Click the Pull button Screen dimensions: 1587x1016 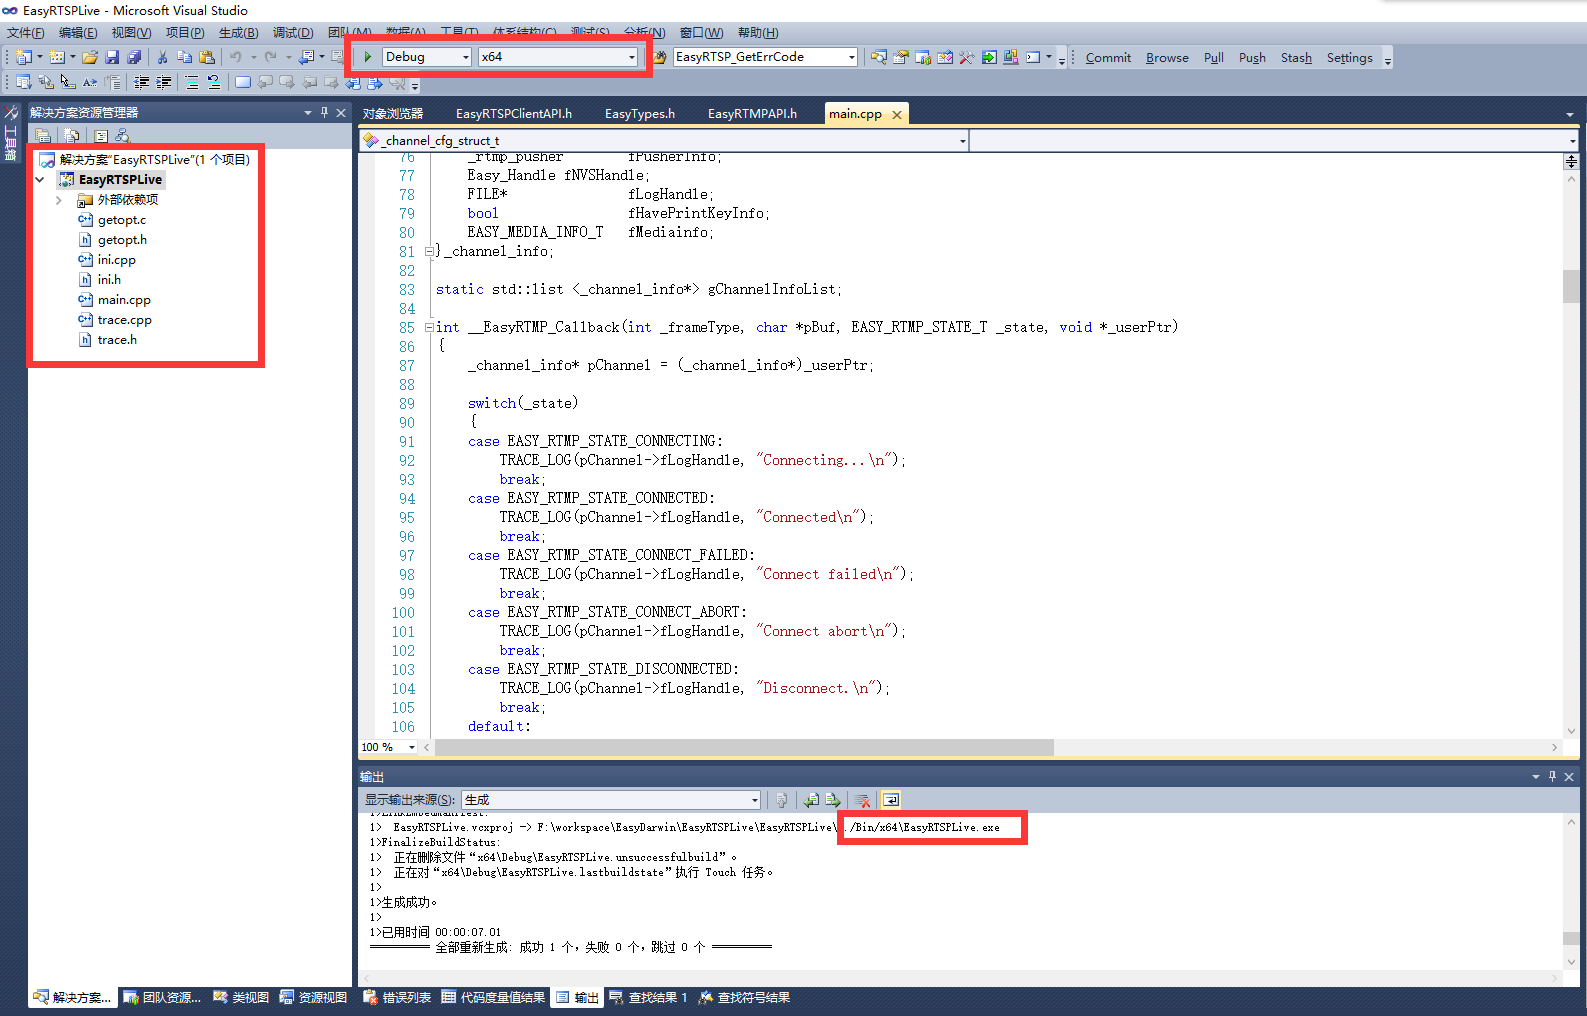[1214, 58]
